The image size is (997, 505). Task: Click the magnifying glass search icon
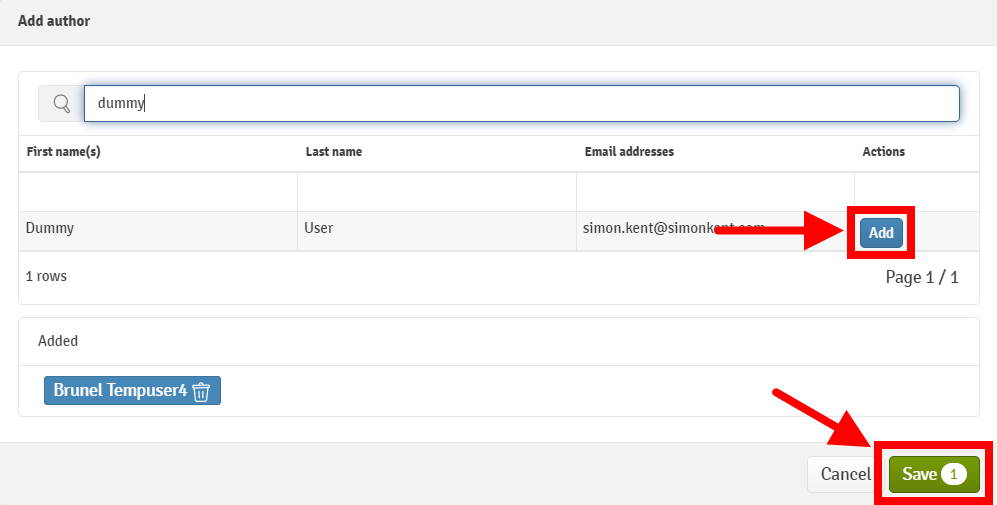(61, 103)
